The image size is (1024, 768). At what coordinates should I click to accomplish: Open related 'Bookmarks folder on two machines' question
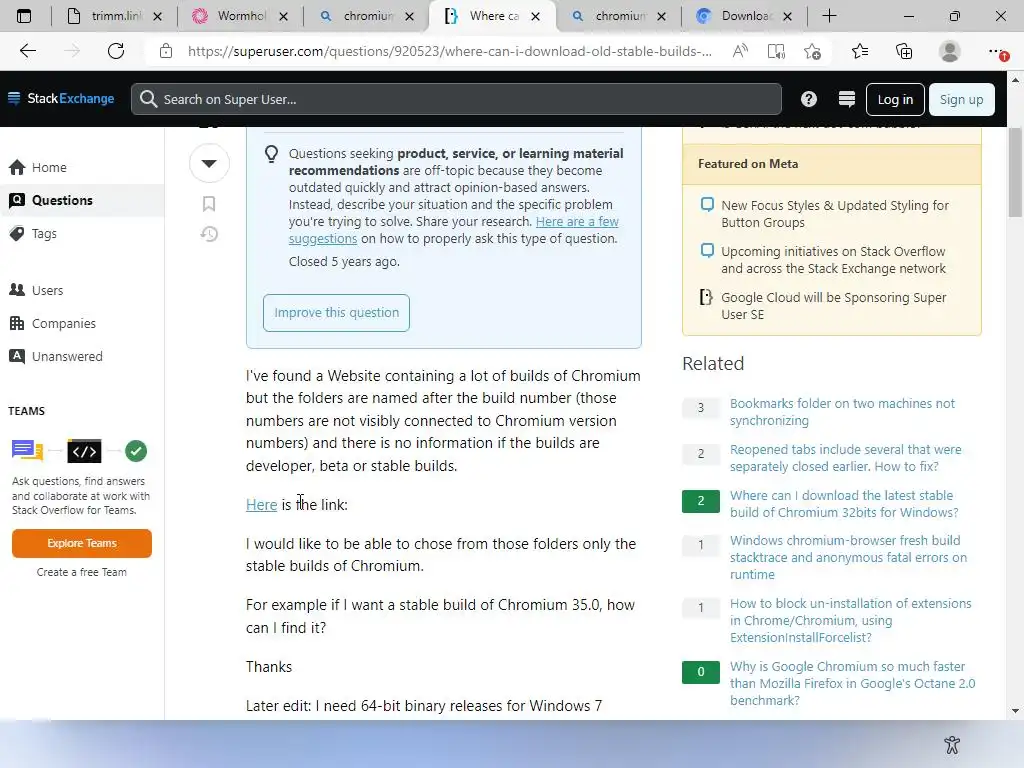pos(842,412)
